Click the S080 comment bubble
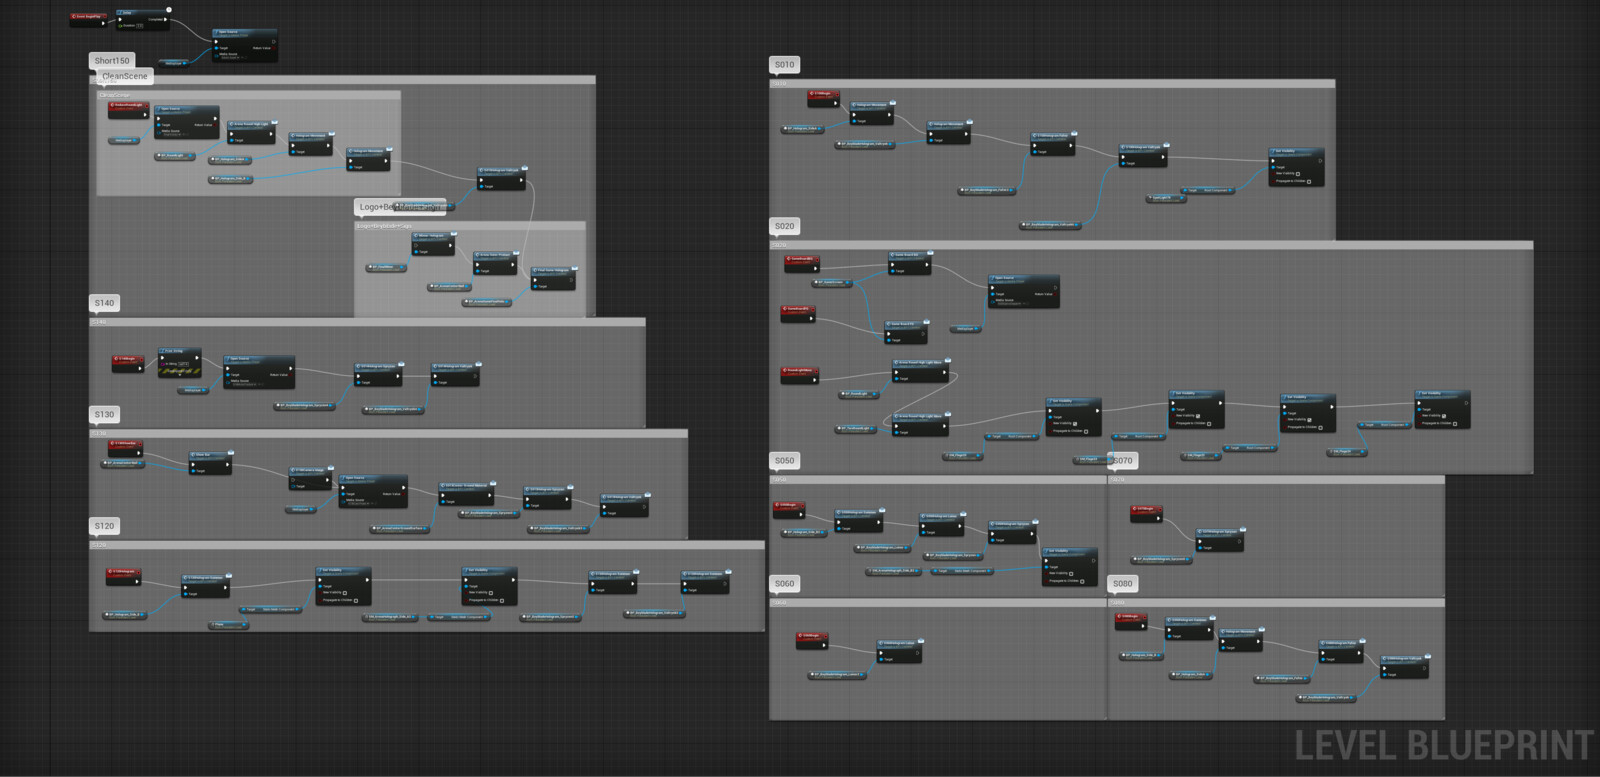This screenshot has height=777, width=1600. click(1123, 584)
